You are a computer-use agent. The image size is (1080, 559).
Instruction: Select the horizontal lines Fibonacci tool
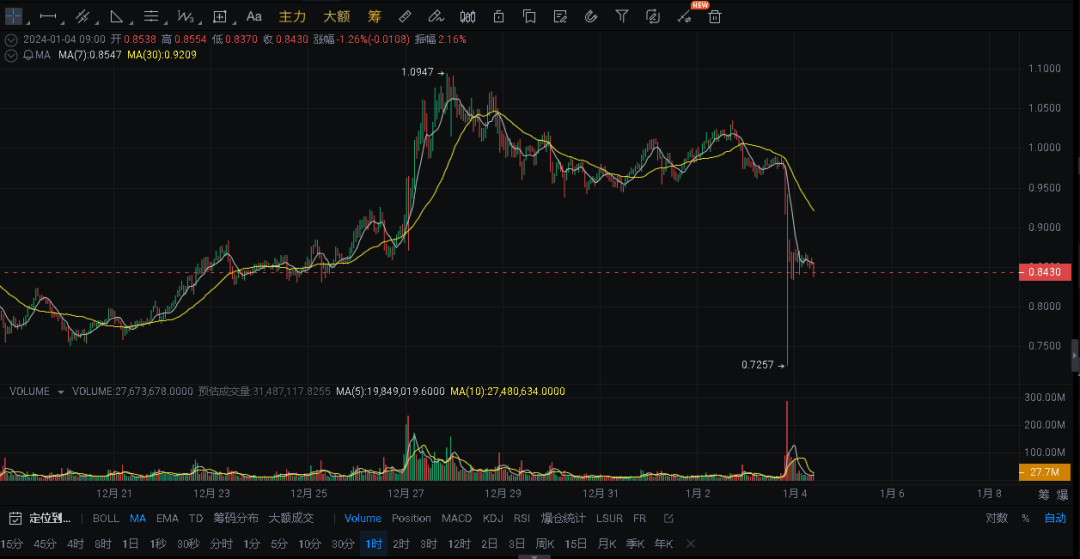(150, 15)
